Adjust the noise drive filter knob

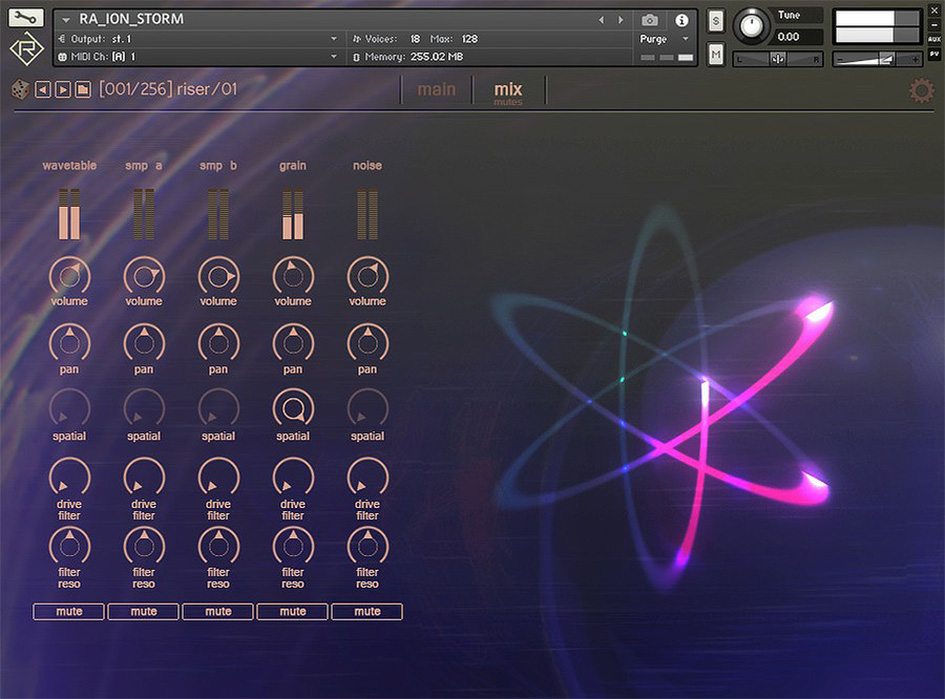(368, 478)
